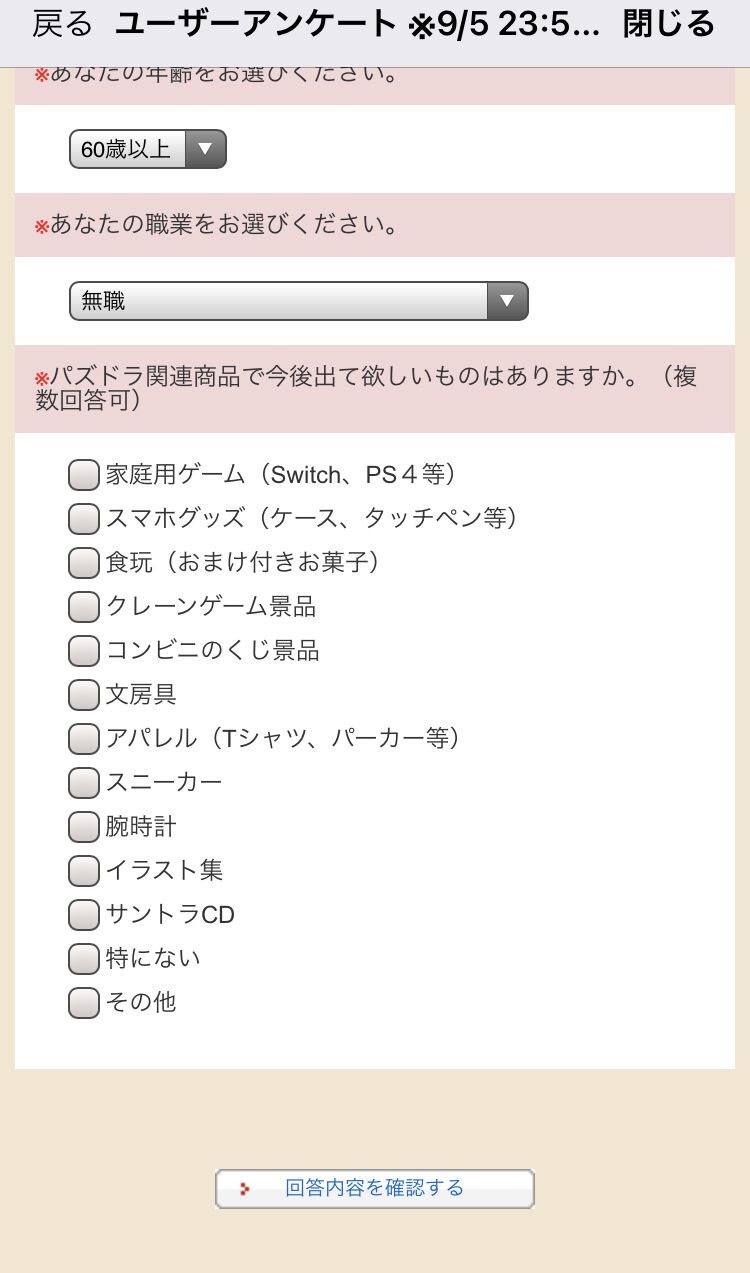Click 回答内容を確認する to confirm answers

[x=375, y=1189]
